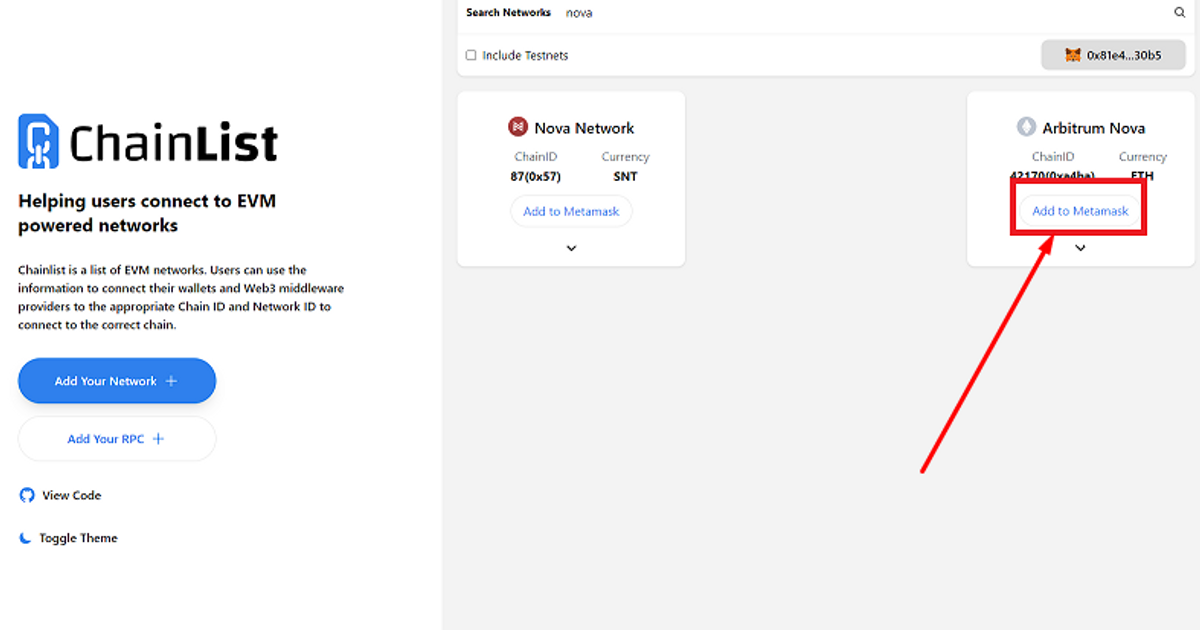Click the Arbitrum Nova logo icon

coord(1026,127)
